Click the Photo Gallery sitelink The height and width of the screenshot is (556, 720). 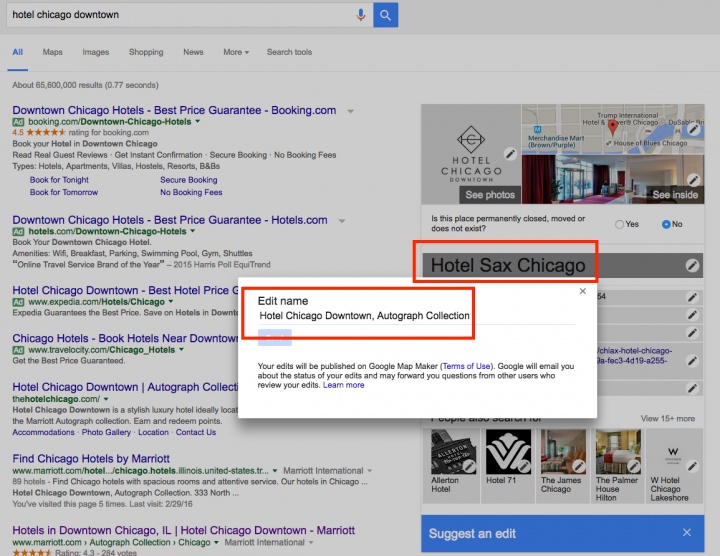106,432
